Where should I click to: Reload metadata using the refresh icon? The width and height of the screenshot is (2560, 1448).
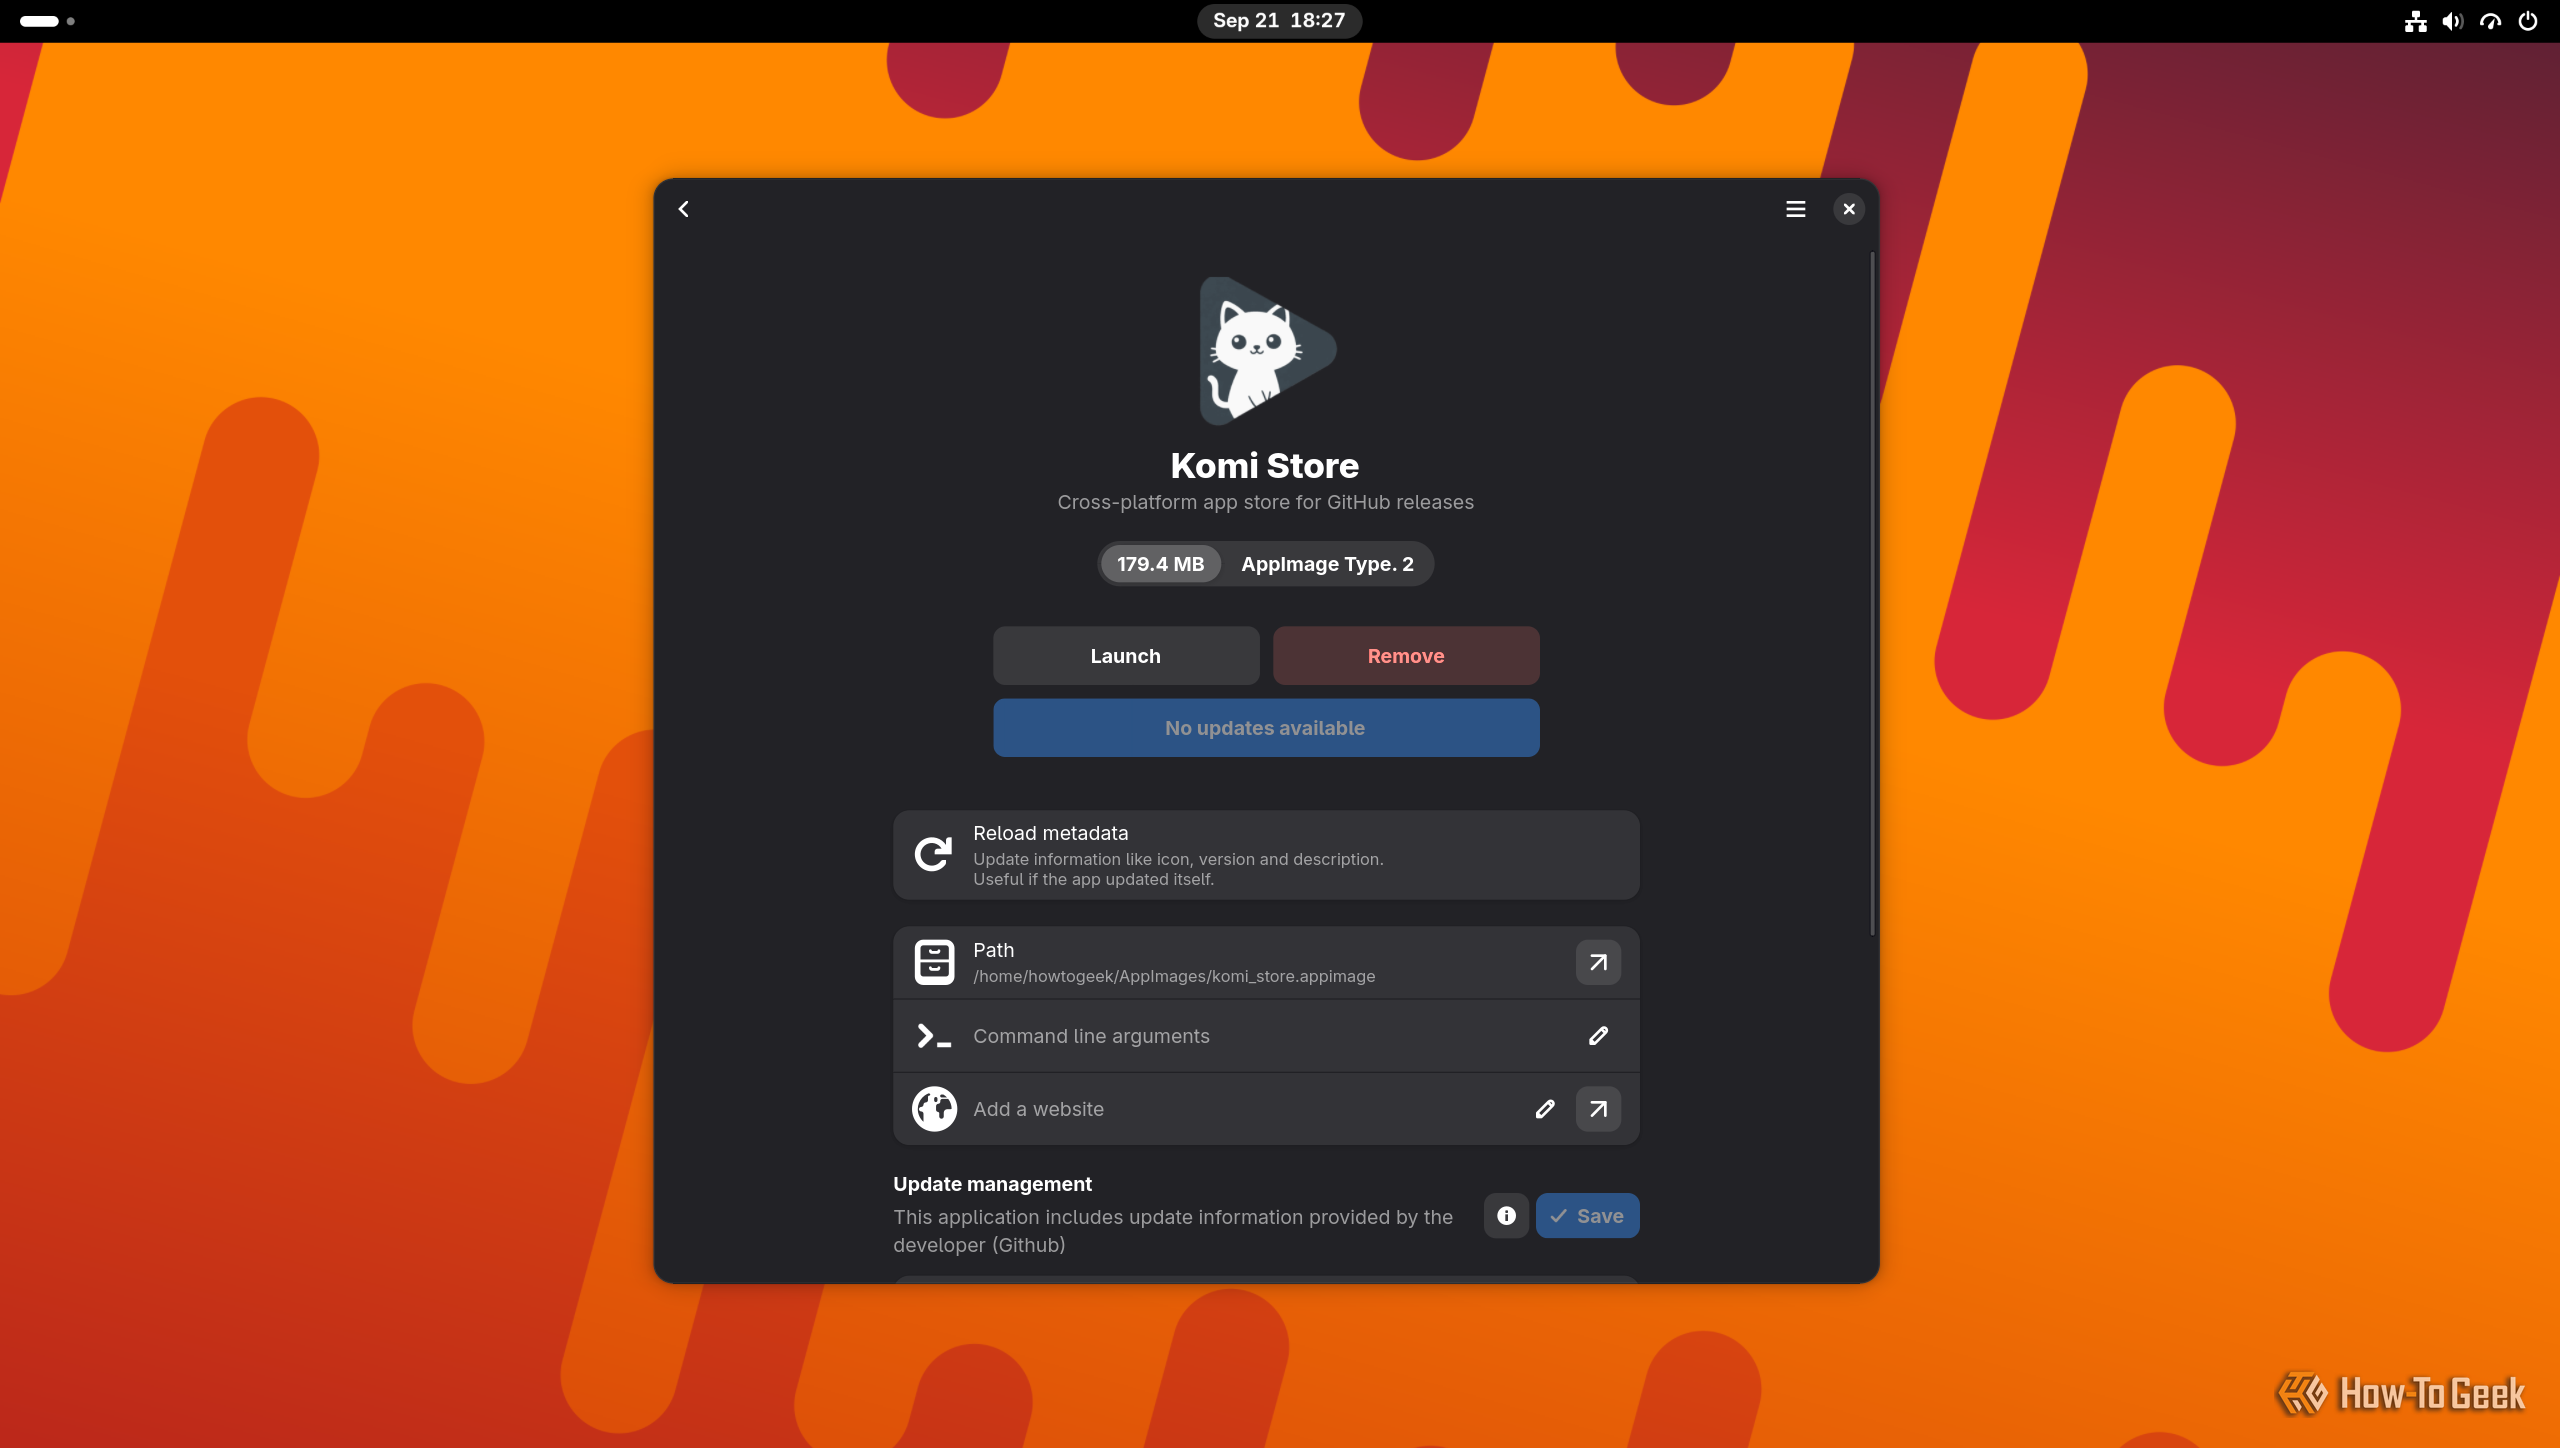pyautogui.click(x=933, y=855)
